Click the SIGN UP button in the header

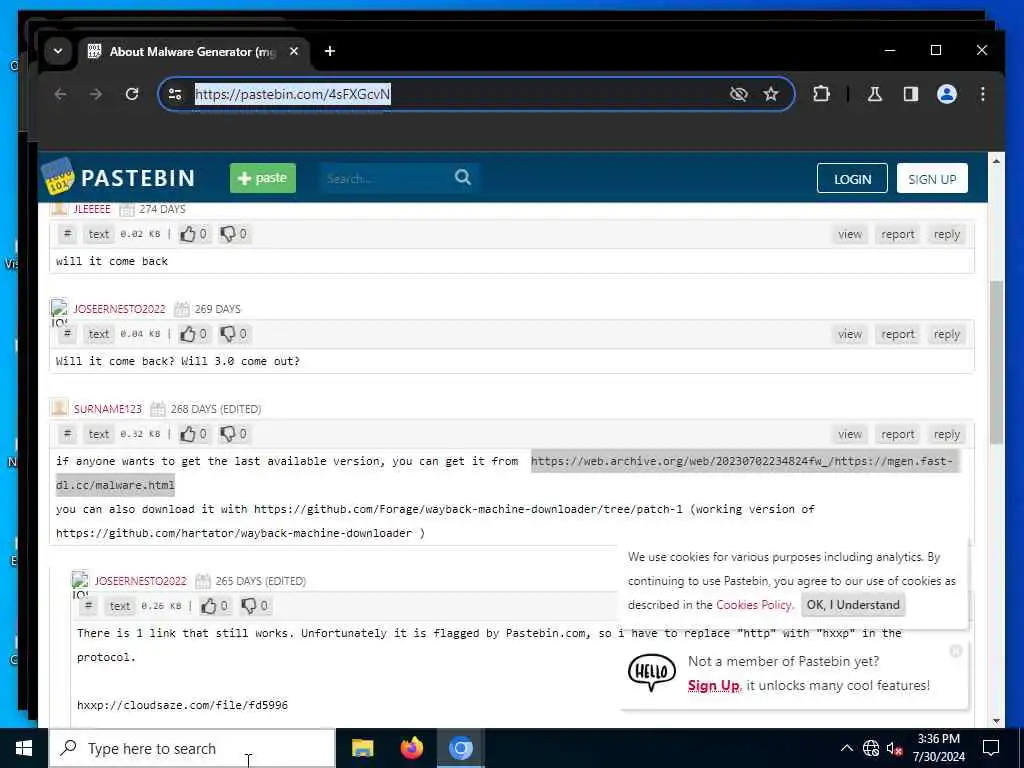[932, 178]
